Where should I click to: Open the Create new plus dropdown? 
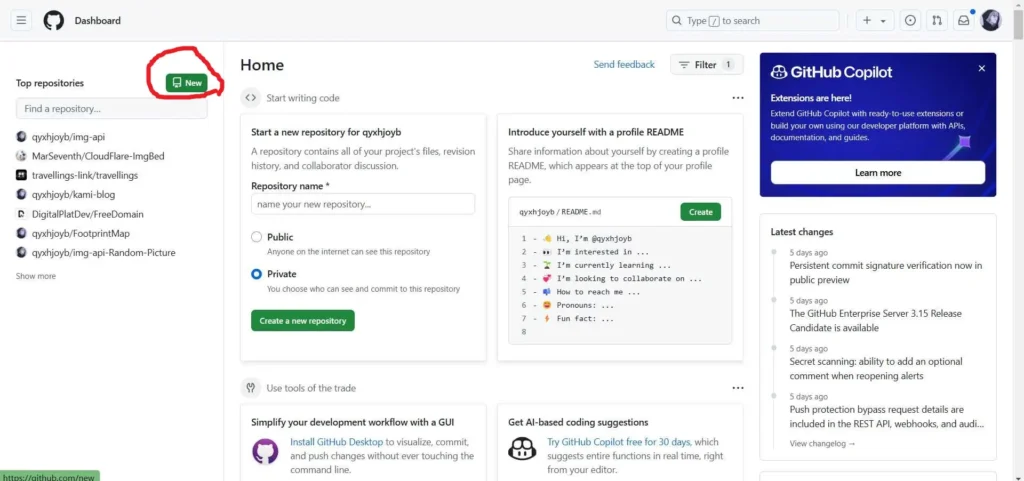(x=875, y=20)
